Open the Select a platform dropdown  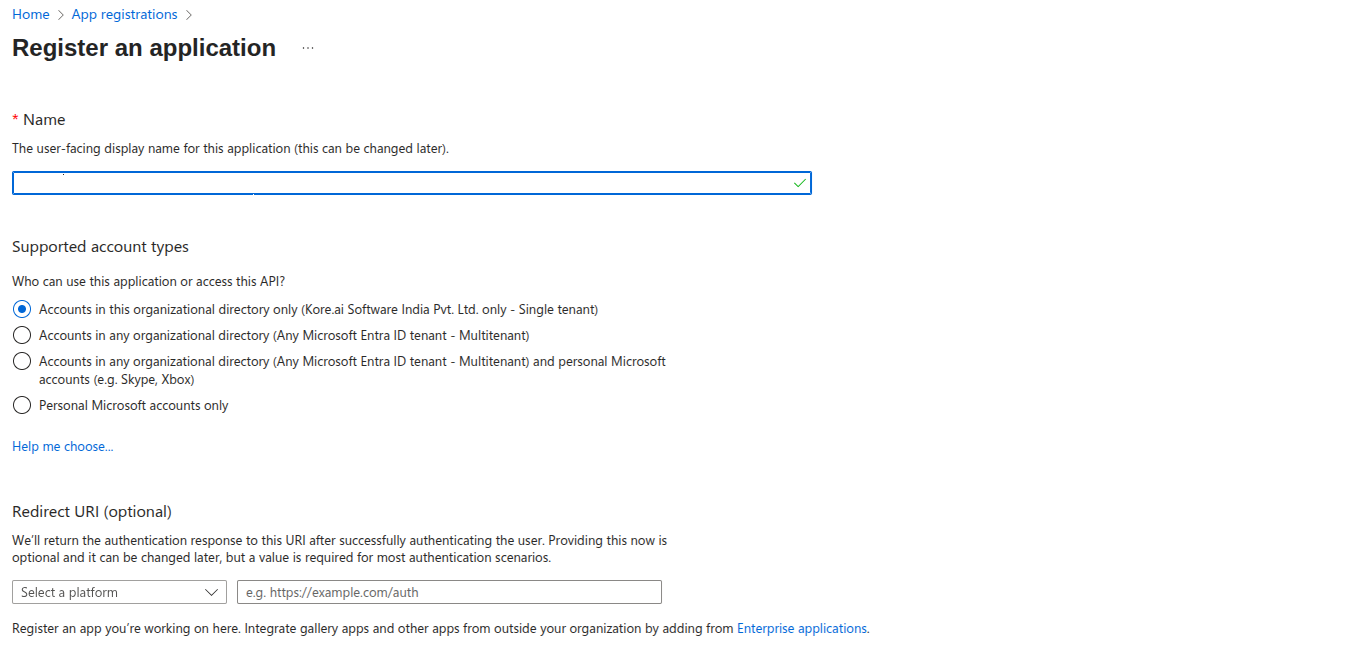[119, 592]
